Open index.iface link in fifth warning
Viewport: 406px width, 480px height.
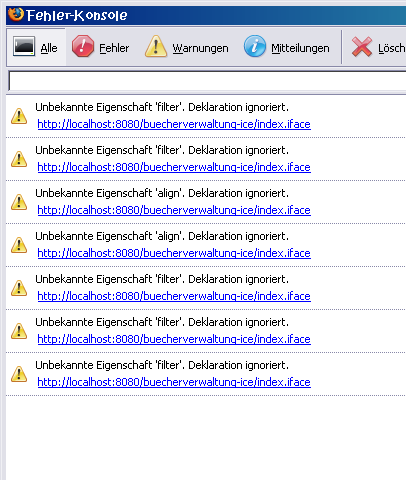click(x=174, y=296)
